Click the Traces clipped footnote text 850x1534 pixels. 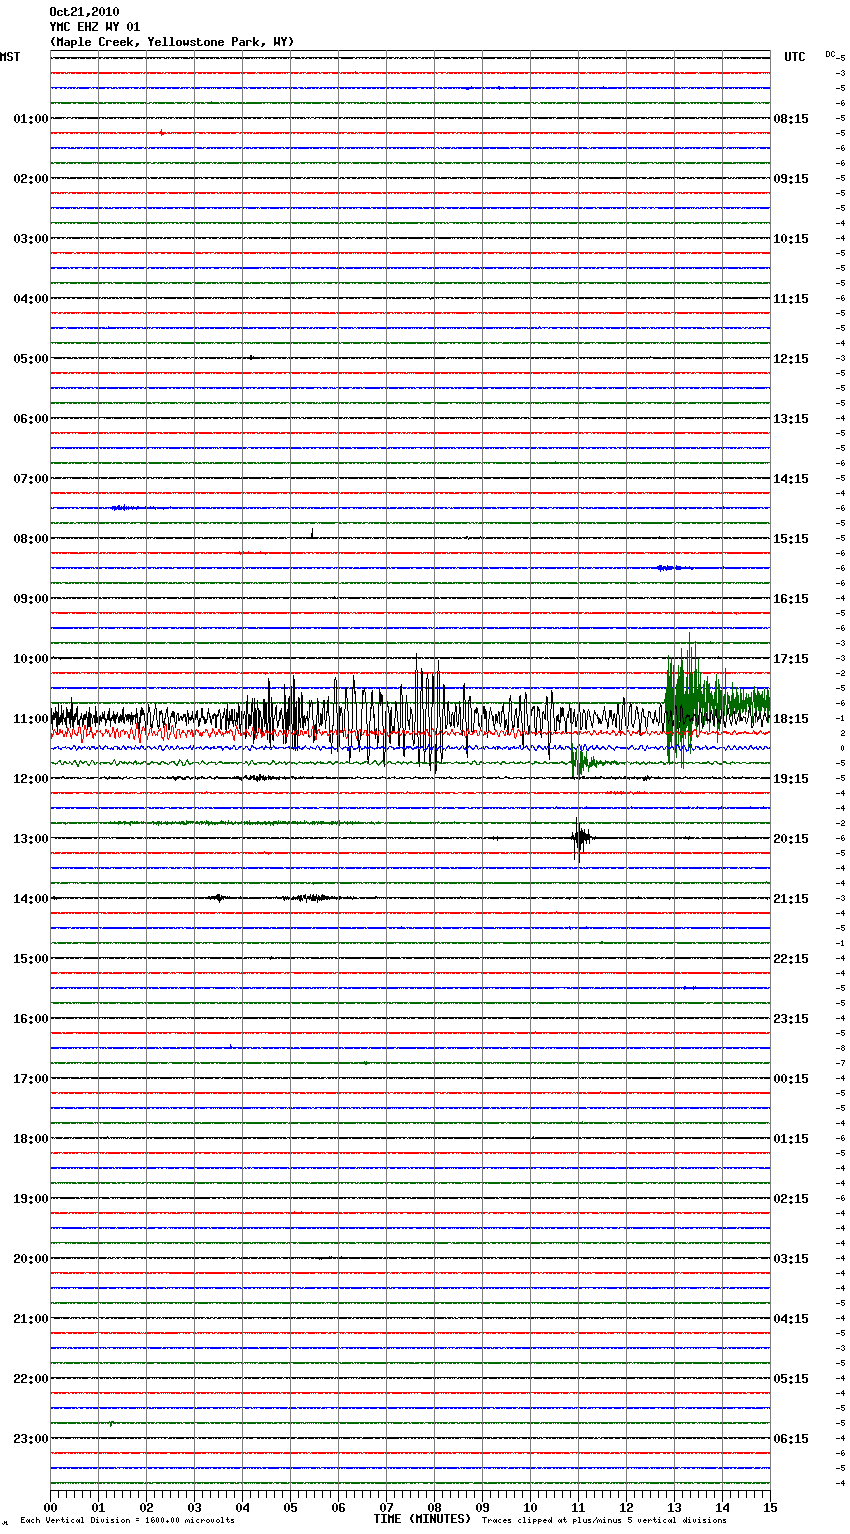point(604,1521)
